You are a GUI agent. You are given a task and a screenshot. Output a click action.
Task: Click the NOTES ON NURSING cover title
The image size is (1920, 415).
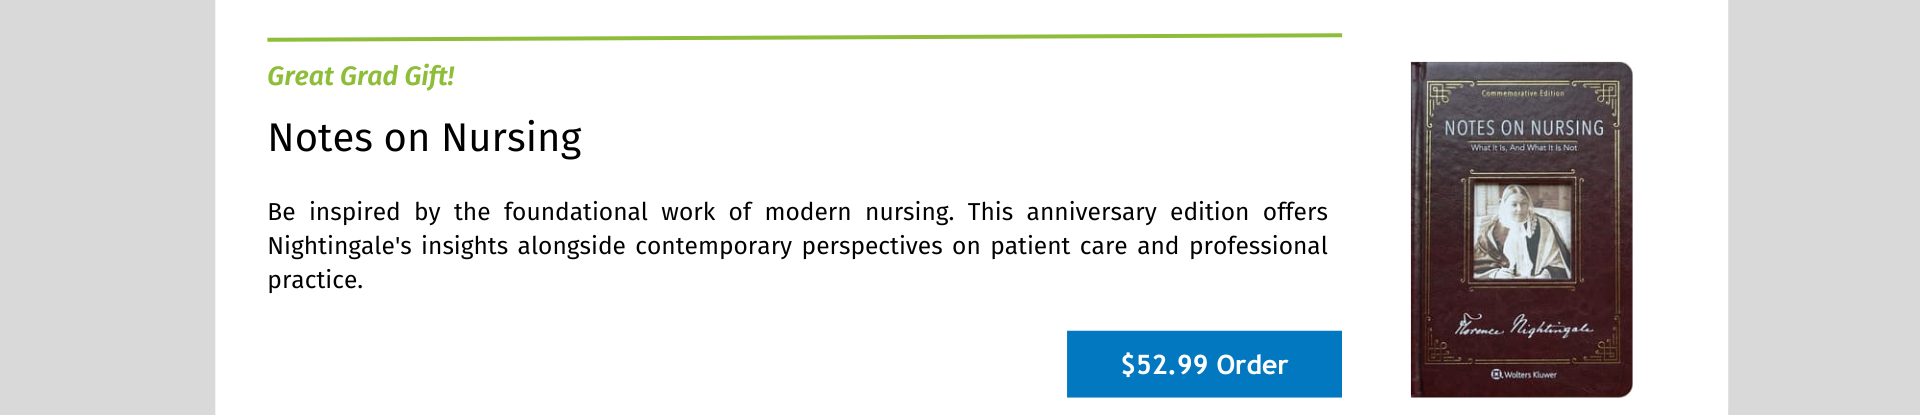(x=1524, y=128)
